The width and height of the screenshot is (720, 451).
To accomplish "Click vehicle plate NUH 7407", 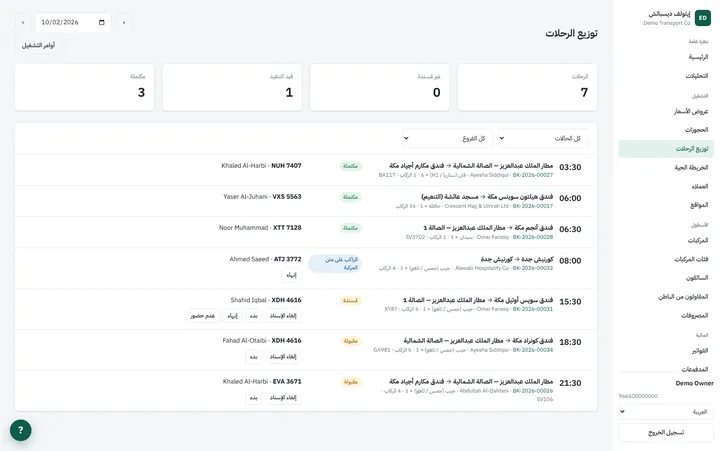I will (286, 166).
